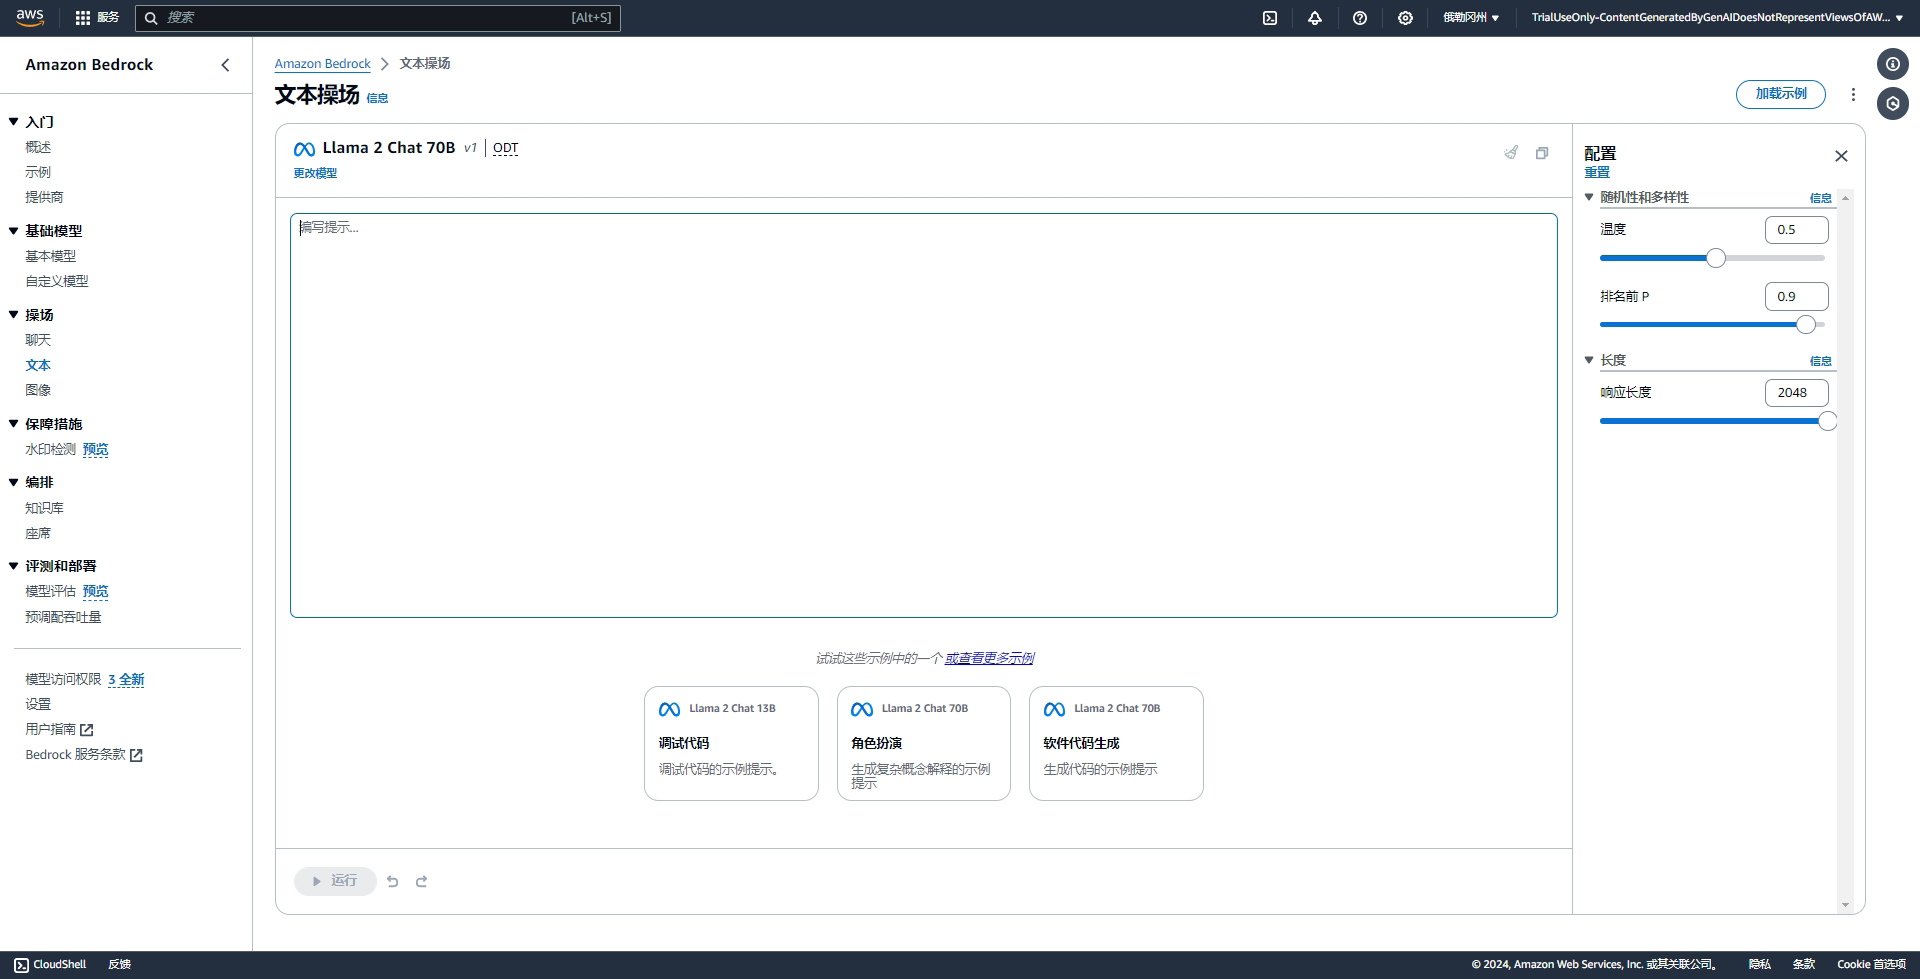Open the vertical three-dot more menu
Viewport: 1920px width, 979px height.
click(1853, 94)
